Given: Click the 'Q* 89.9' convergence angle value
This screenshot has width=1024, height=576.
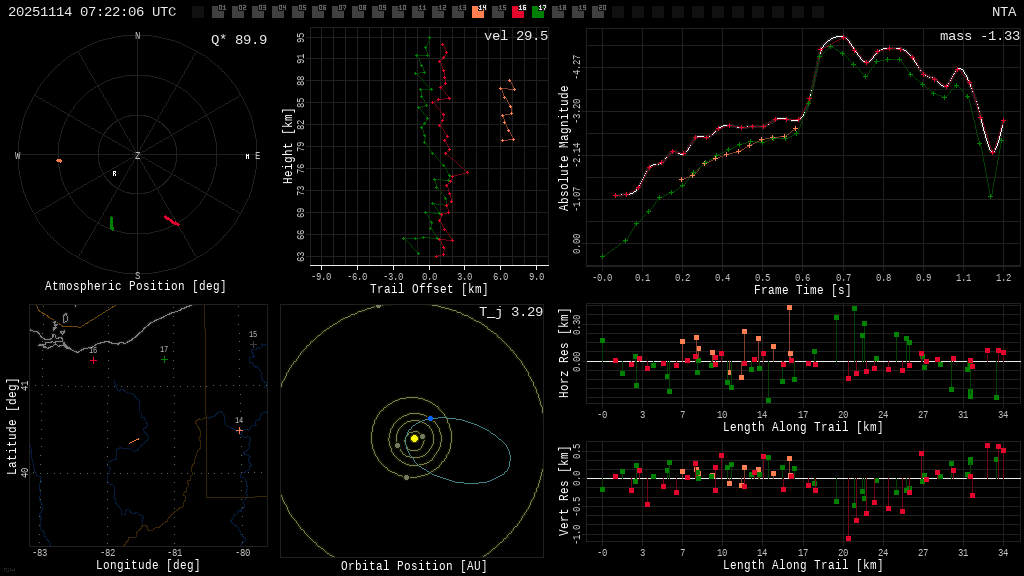Looking at the screenshot, I should (238, 40).
